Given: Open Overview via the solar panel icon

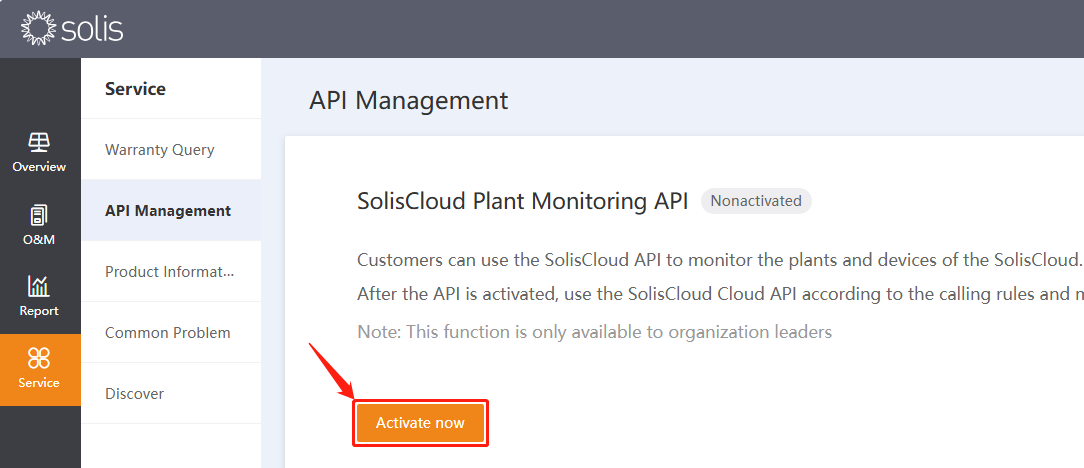Looking at the screenshot, I should pyautogui.click(x=39, y=142).
